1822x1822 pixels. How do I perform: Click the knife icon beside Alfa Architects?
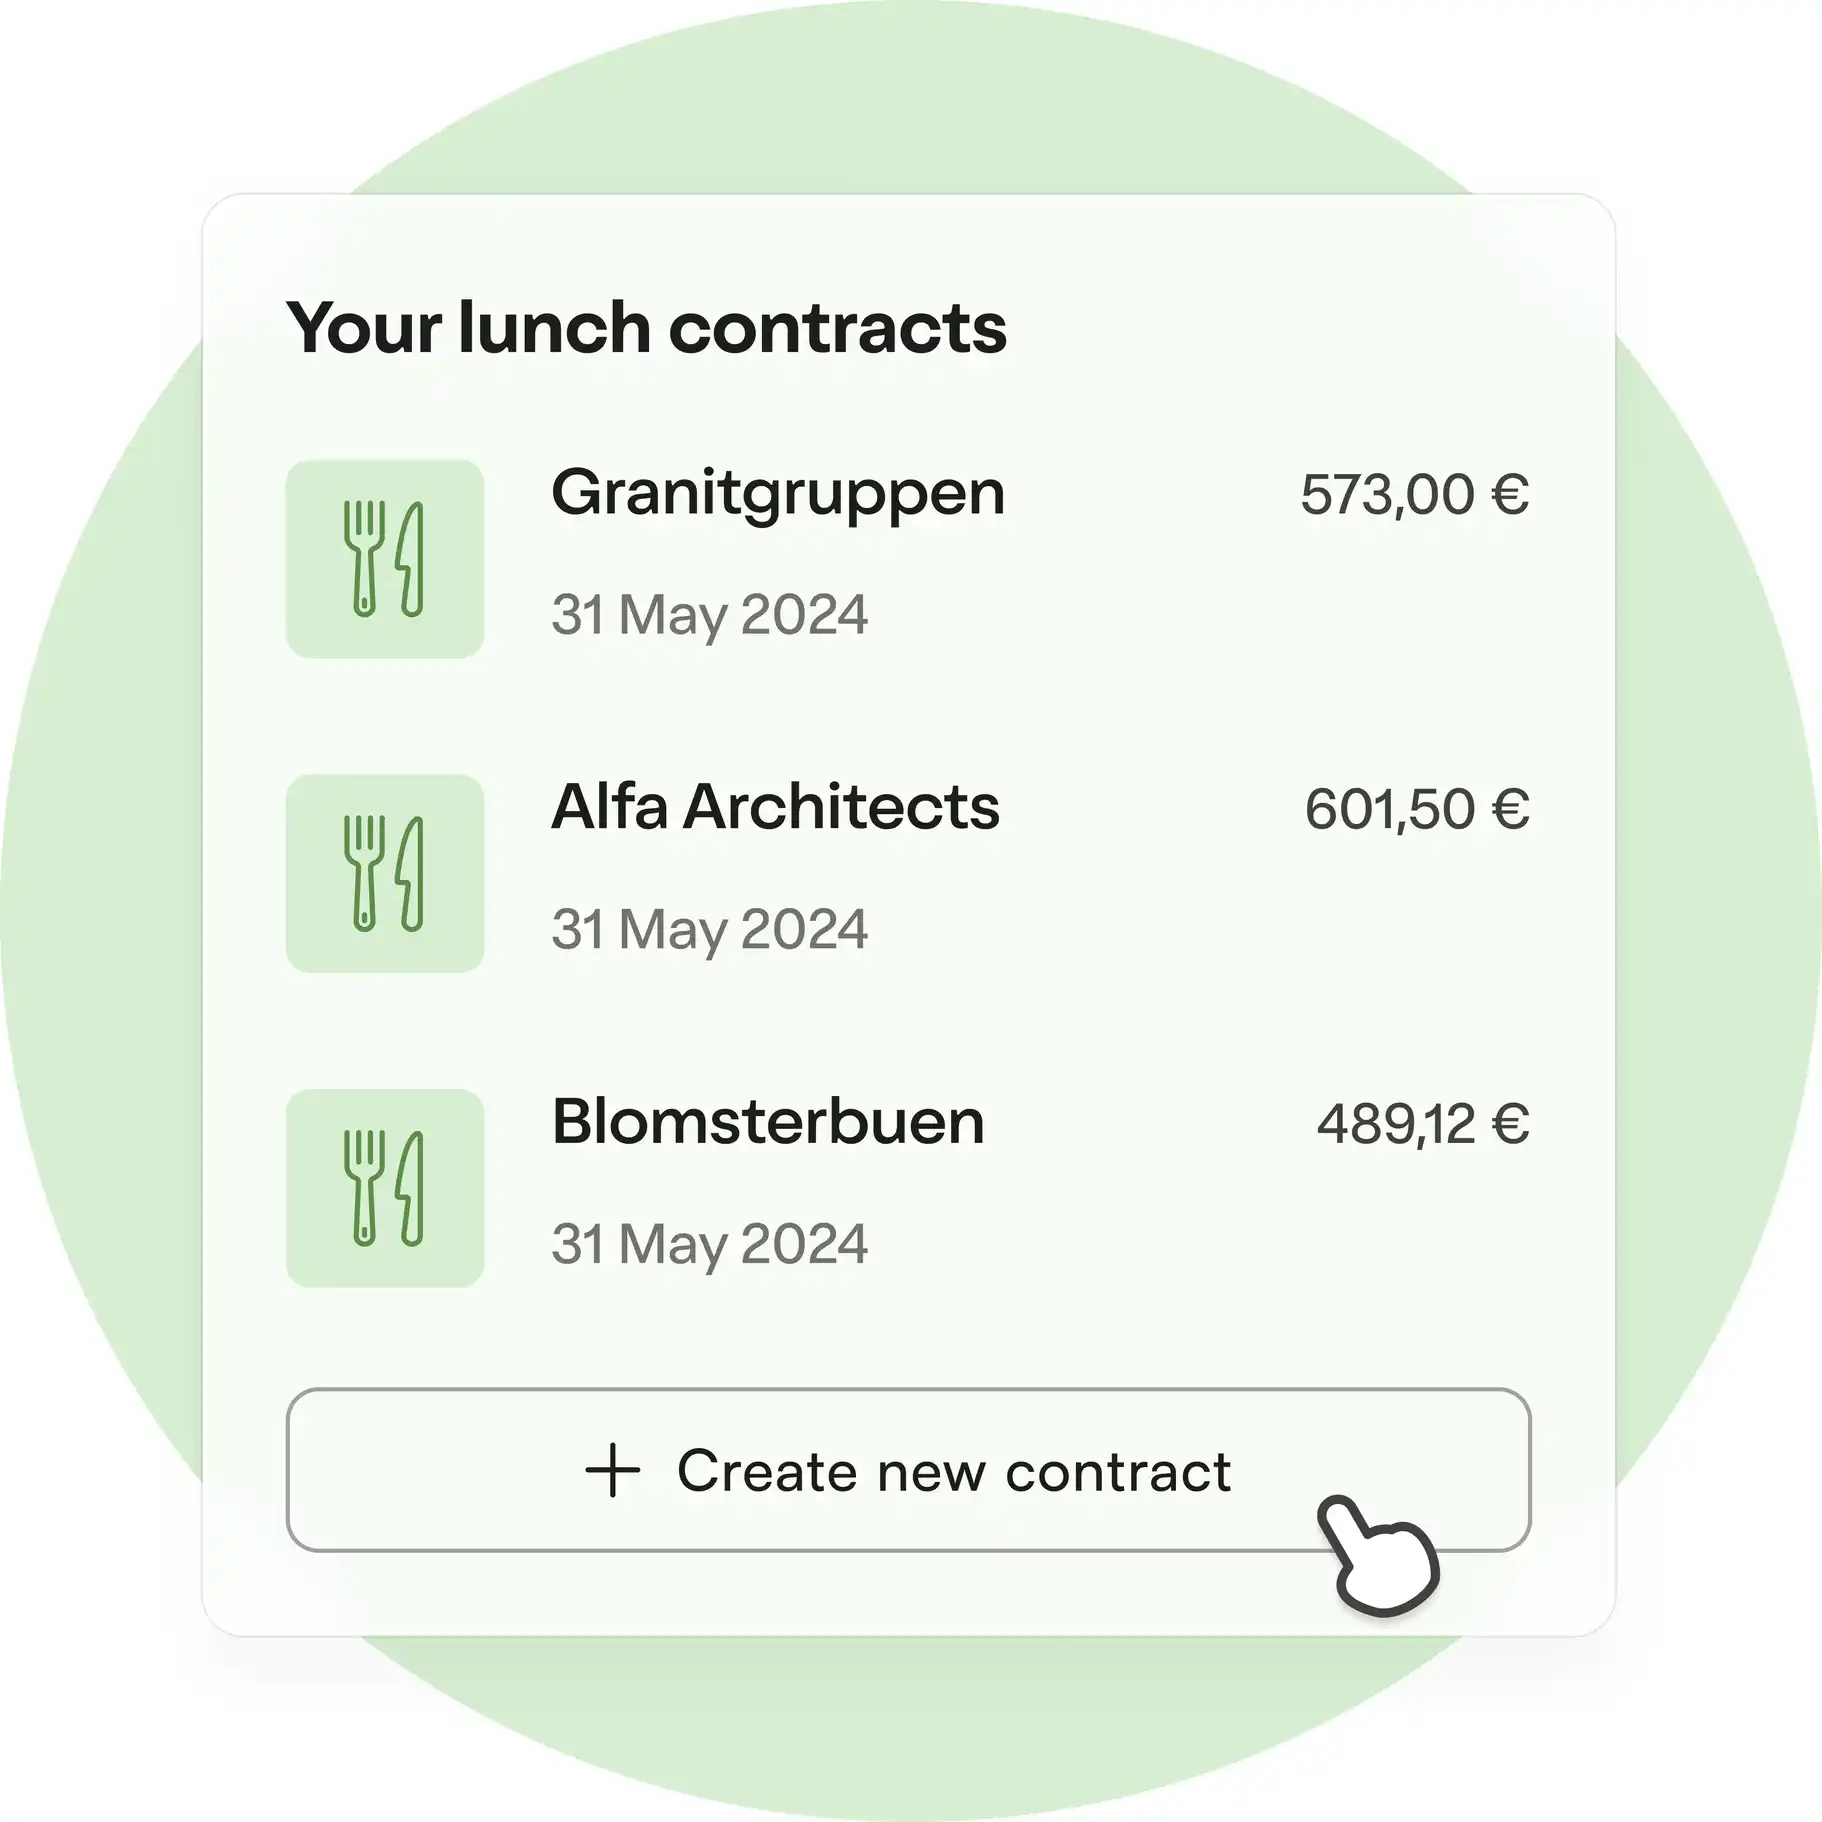pyautogui.click(x=411, y=874)
